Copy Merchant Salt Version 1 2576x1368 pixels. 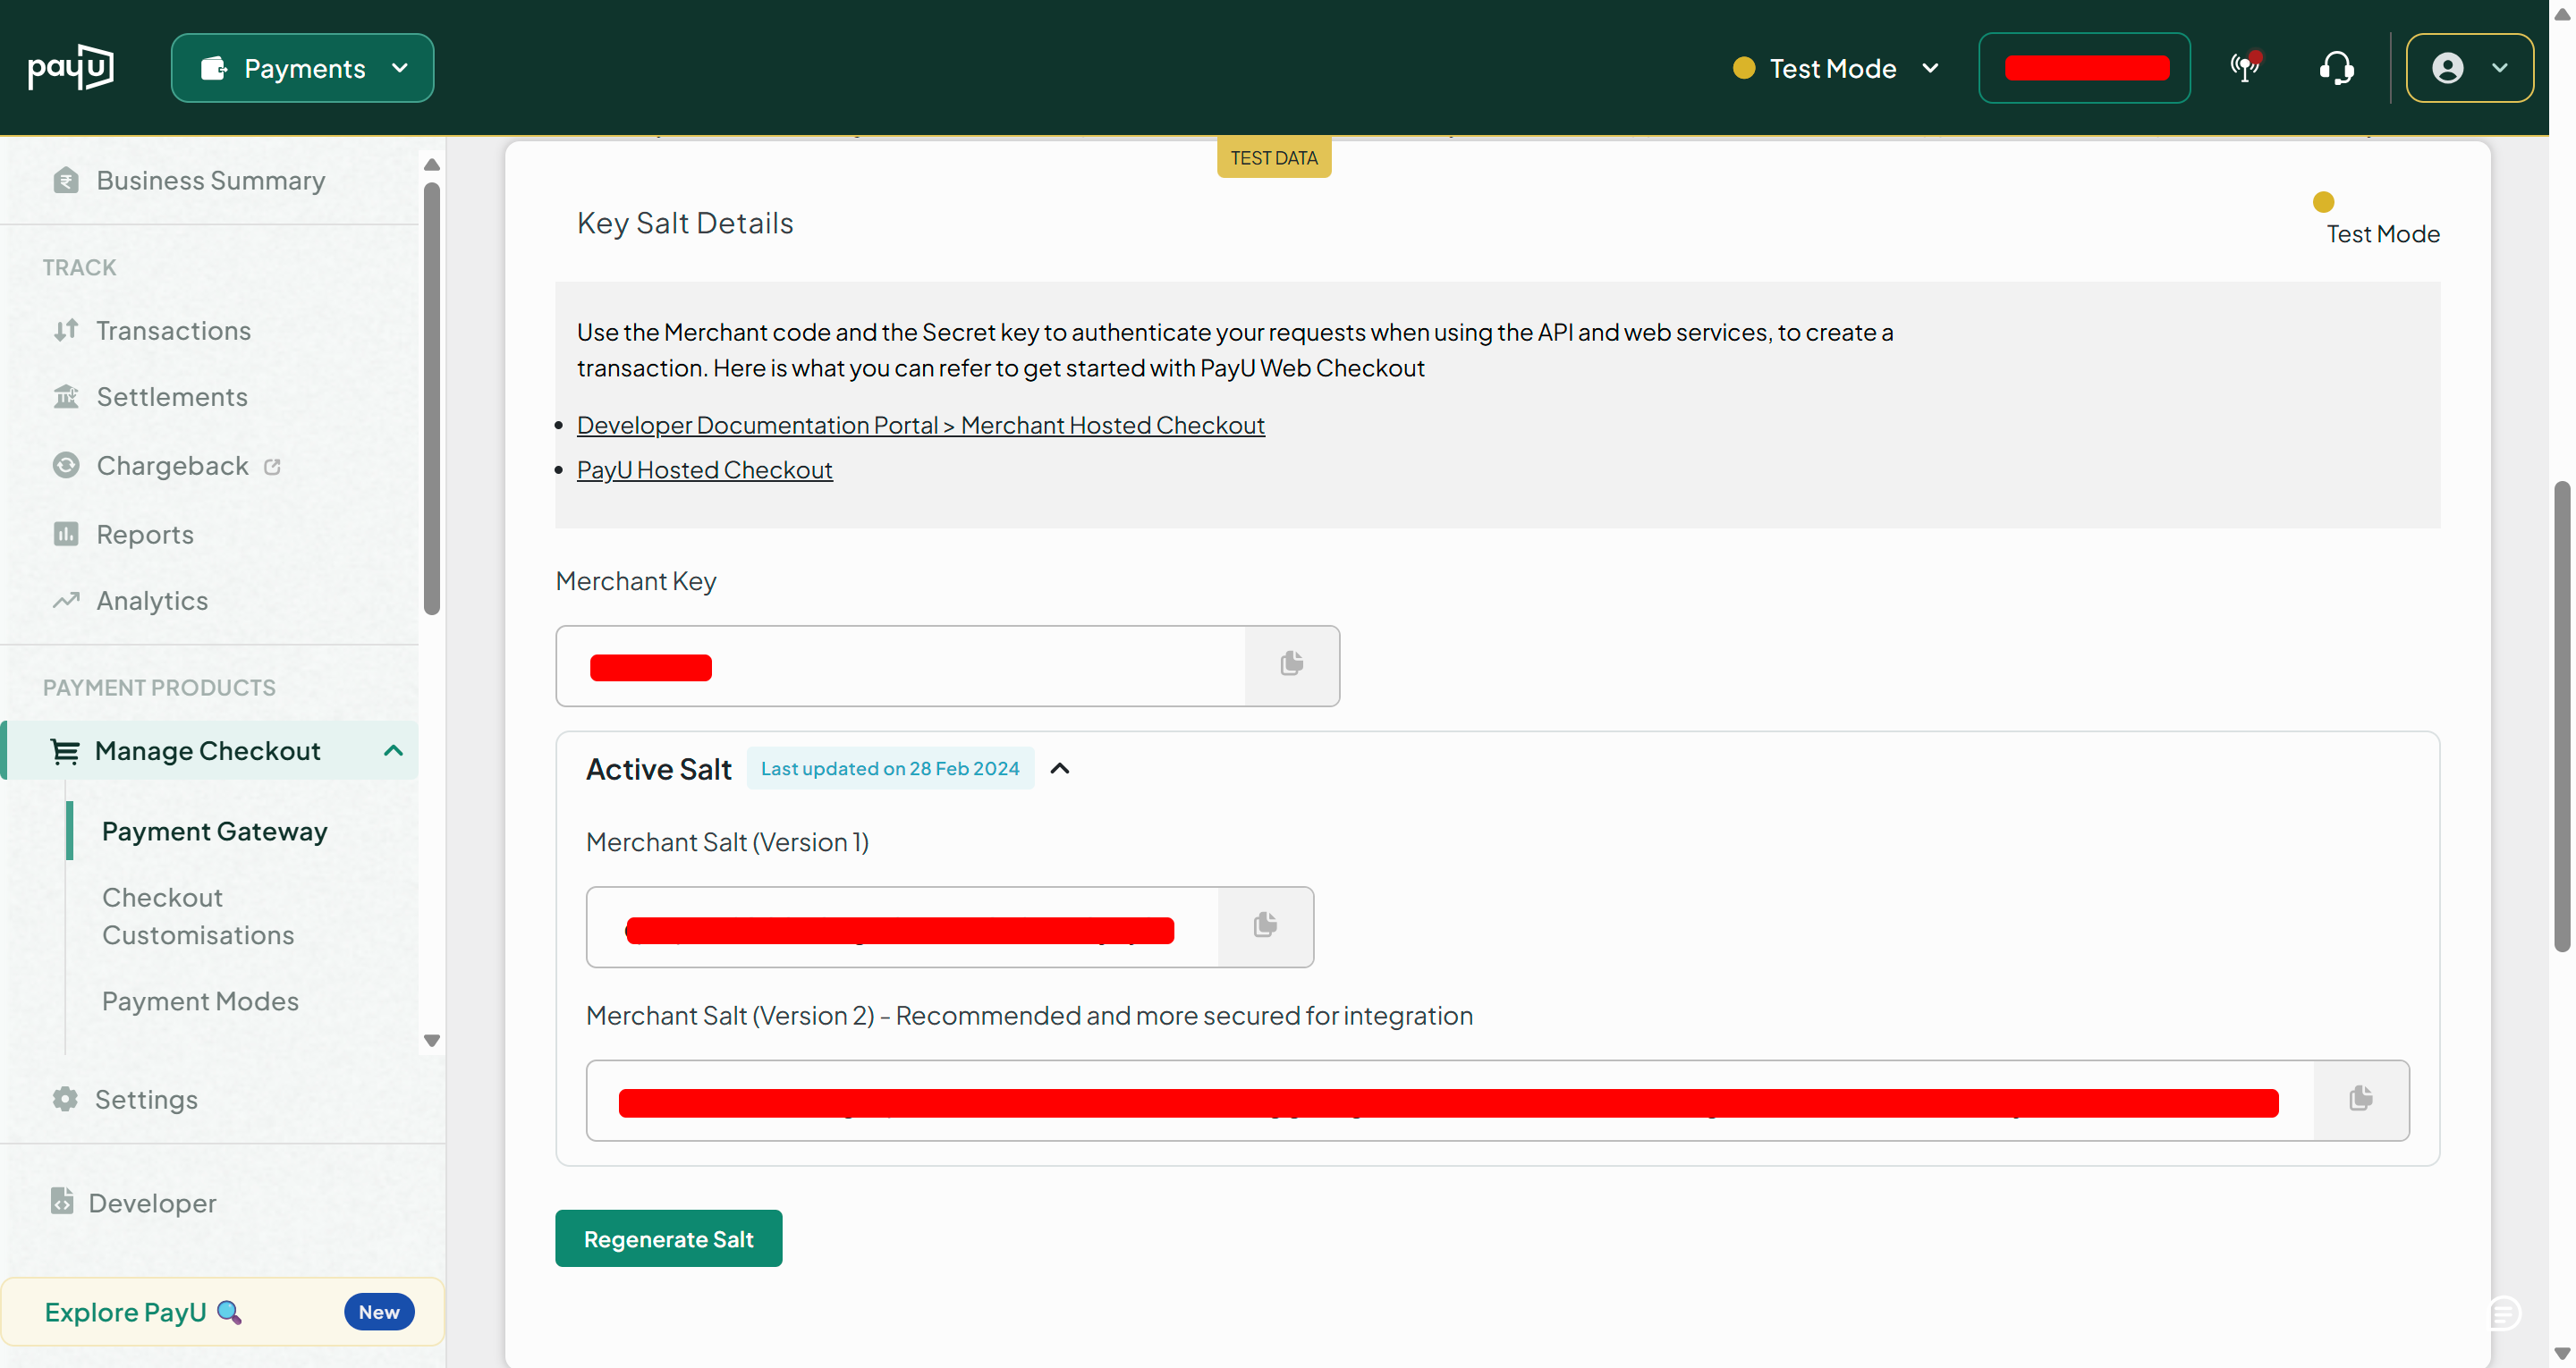point(1265,926)
